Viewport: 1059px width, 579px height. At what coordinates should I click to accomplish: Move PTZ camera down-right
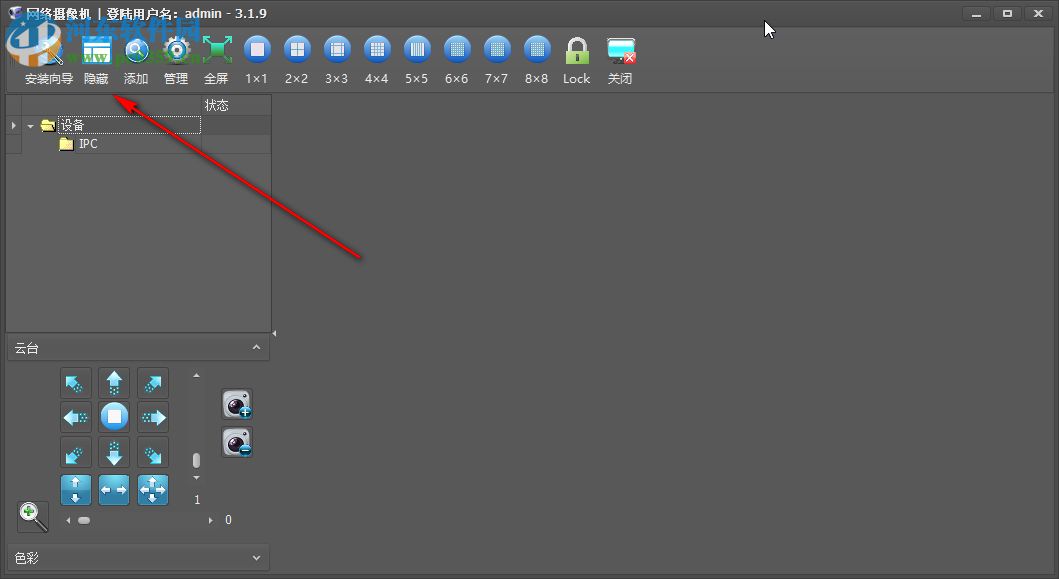pyautogui.click(x=153, y=453)
